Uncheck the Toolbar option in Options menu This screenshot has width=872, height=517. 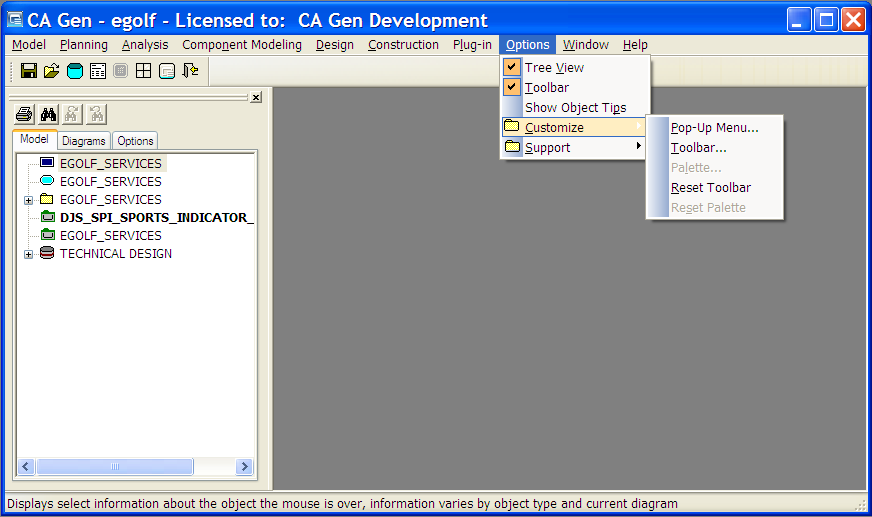pos(574,87)
